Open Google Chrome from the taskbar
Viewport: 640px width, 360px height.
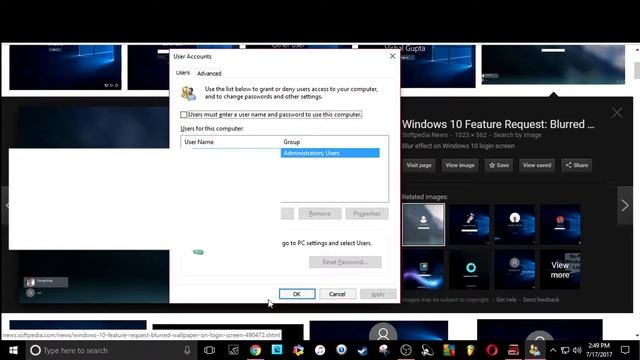(256, 350)
